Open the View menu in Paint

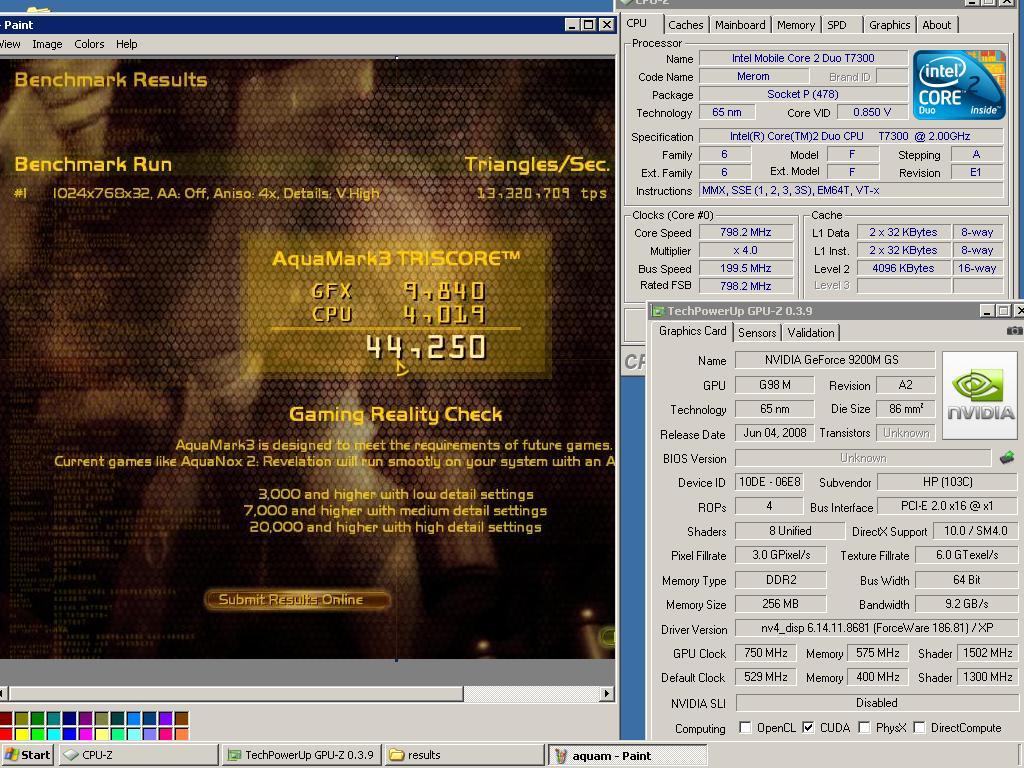[10, 44]
